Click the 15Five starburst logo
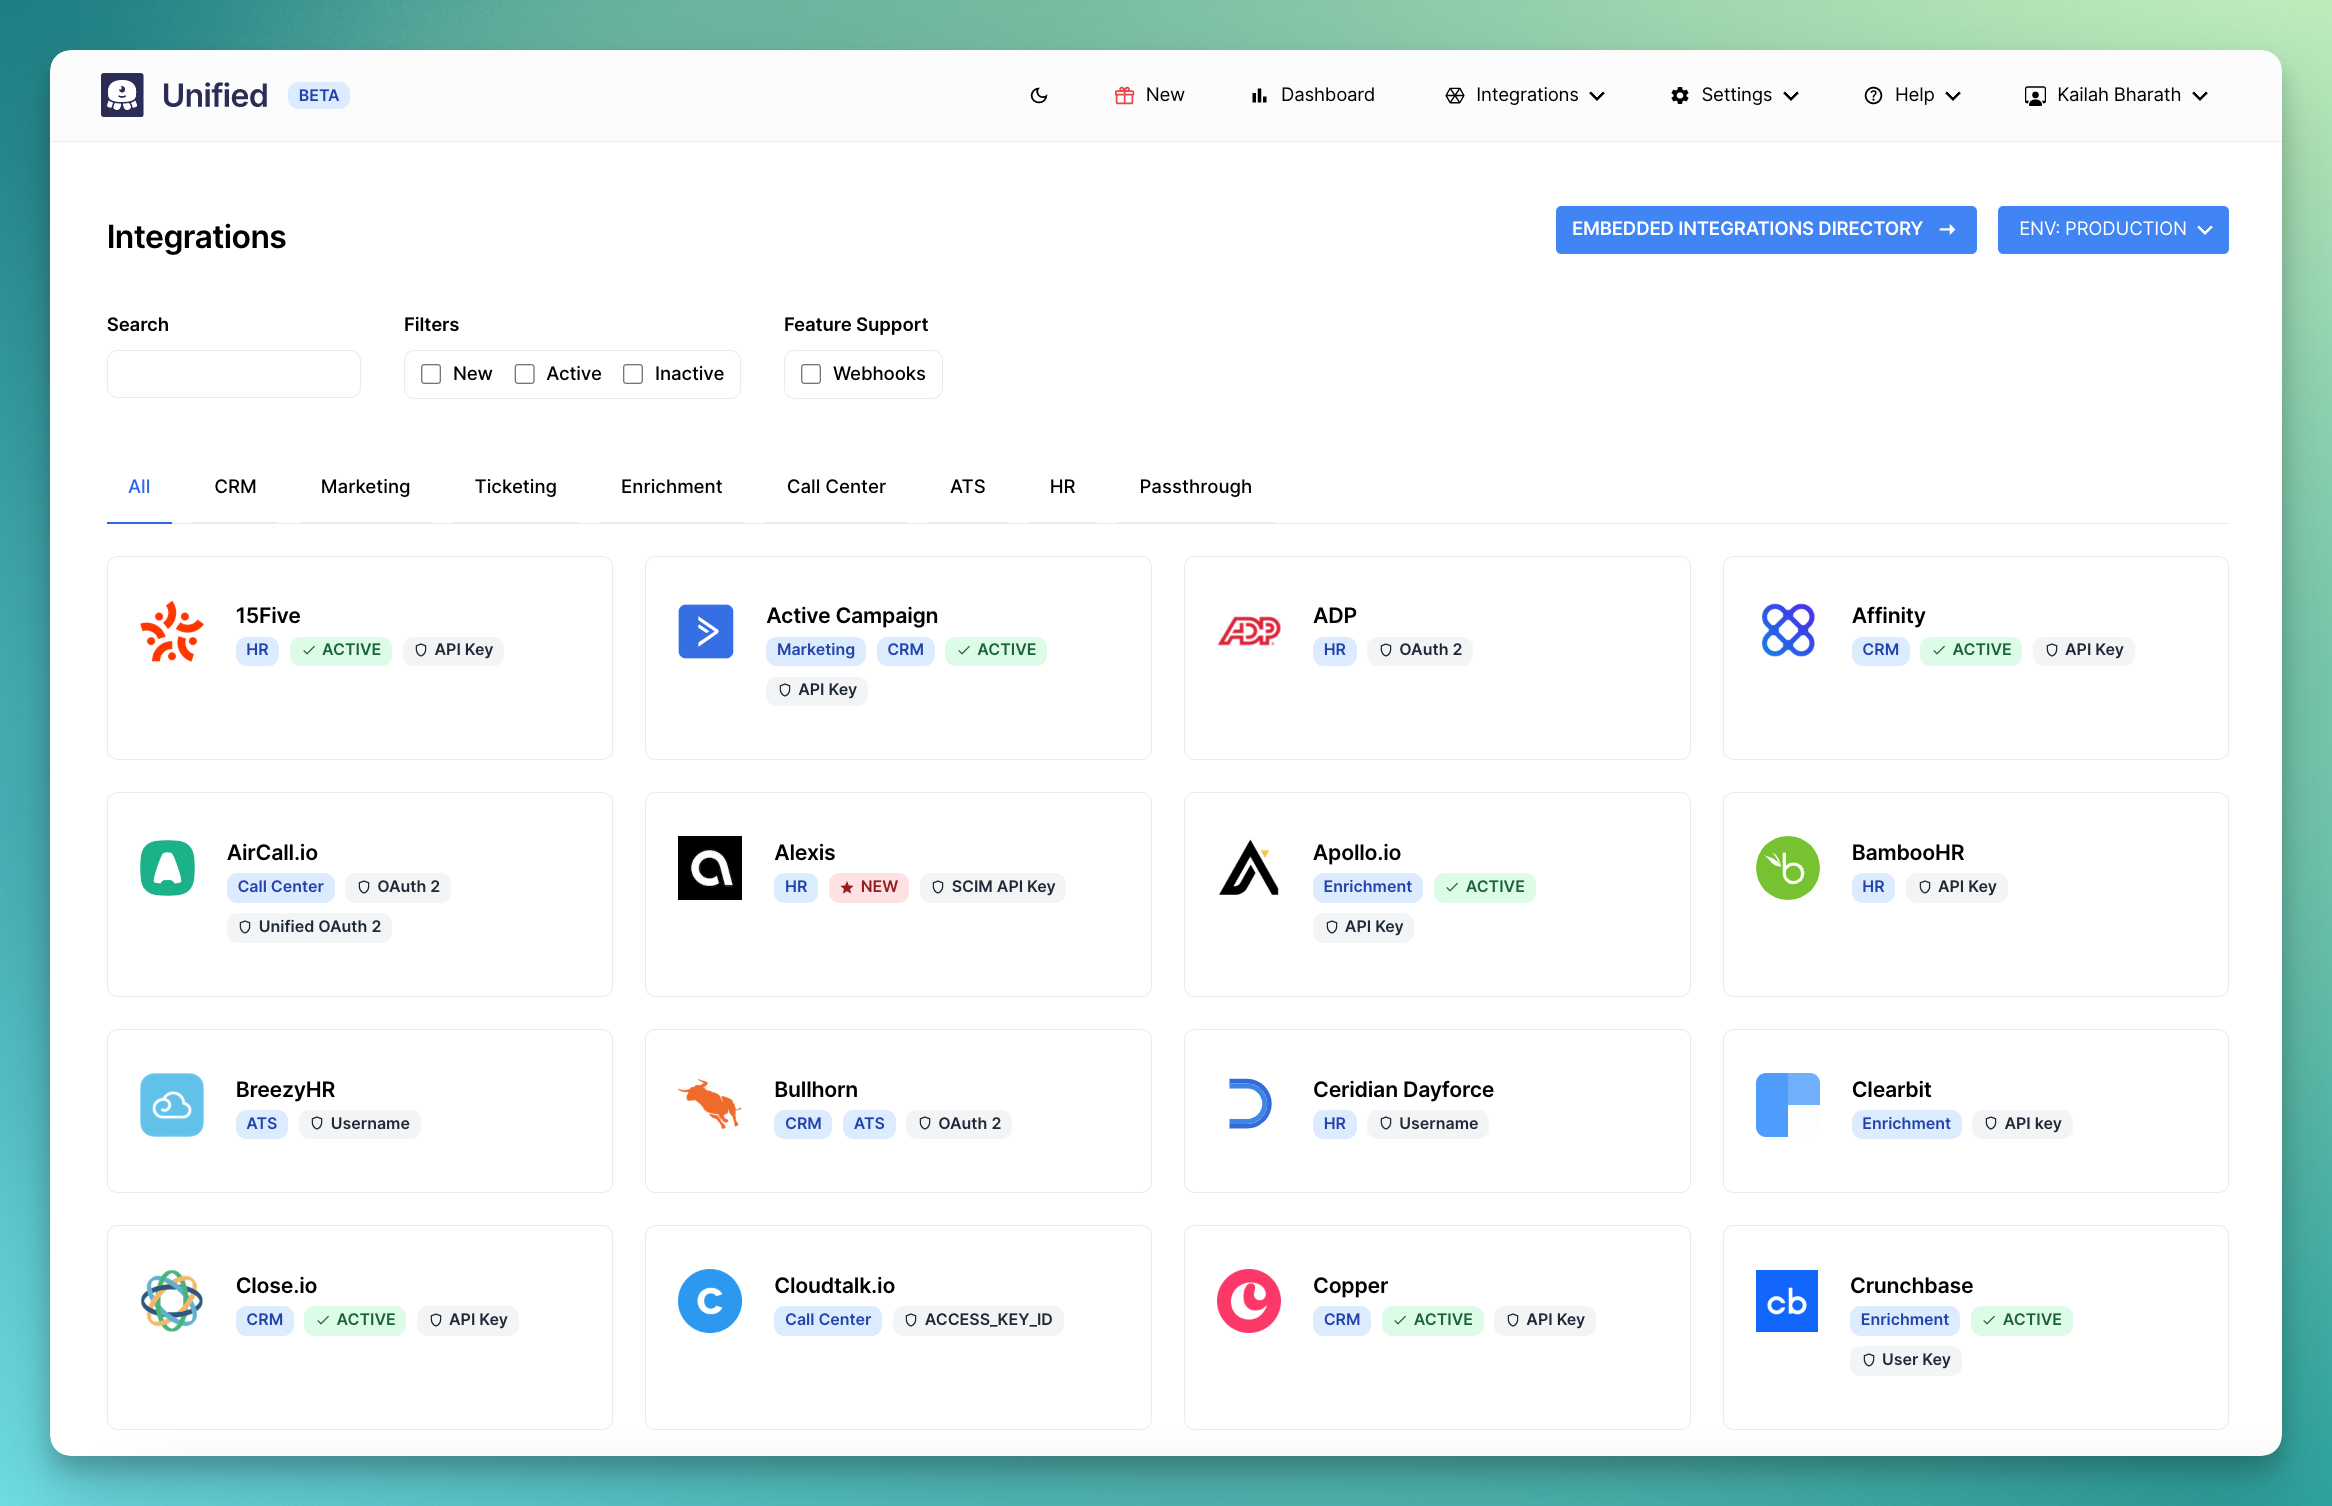This screenshot has height=1506, width=2332. (x=172, y=631)
